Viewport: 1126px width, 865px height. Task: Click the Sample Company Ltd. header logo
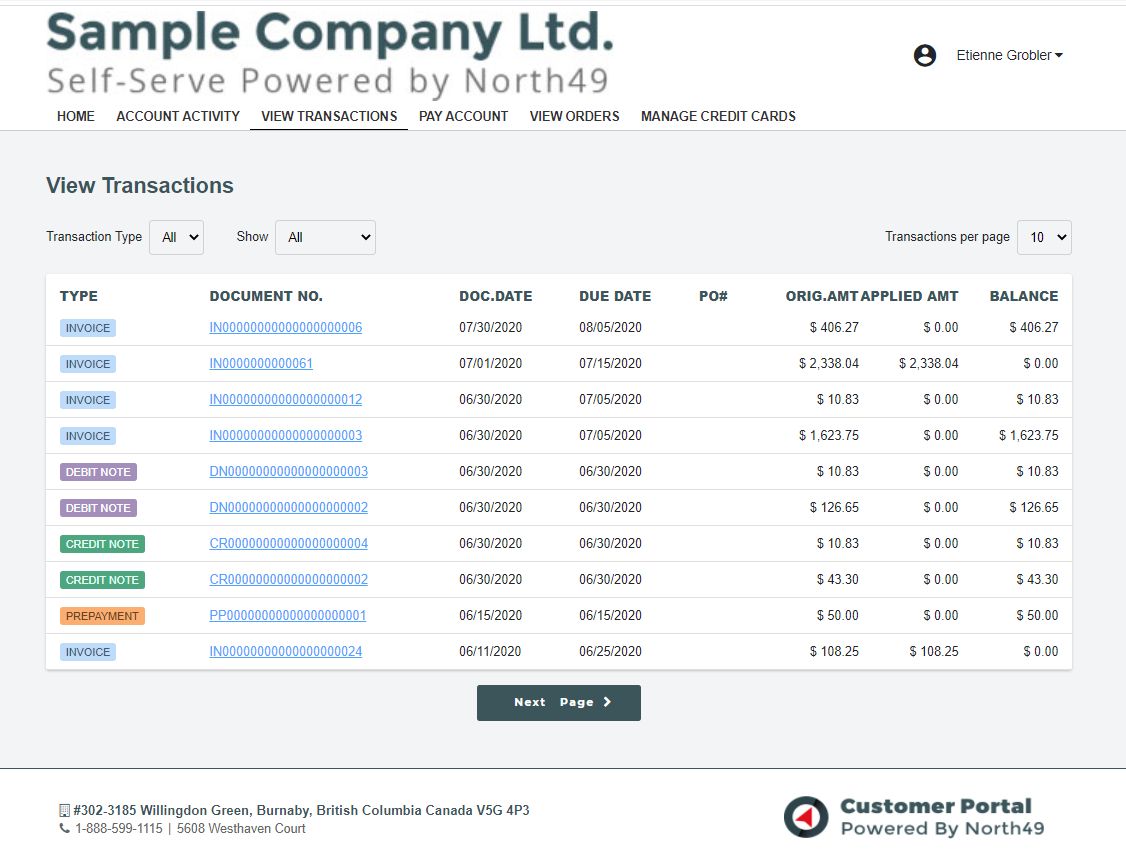(x=329, y=54)
